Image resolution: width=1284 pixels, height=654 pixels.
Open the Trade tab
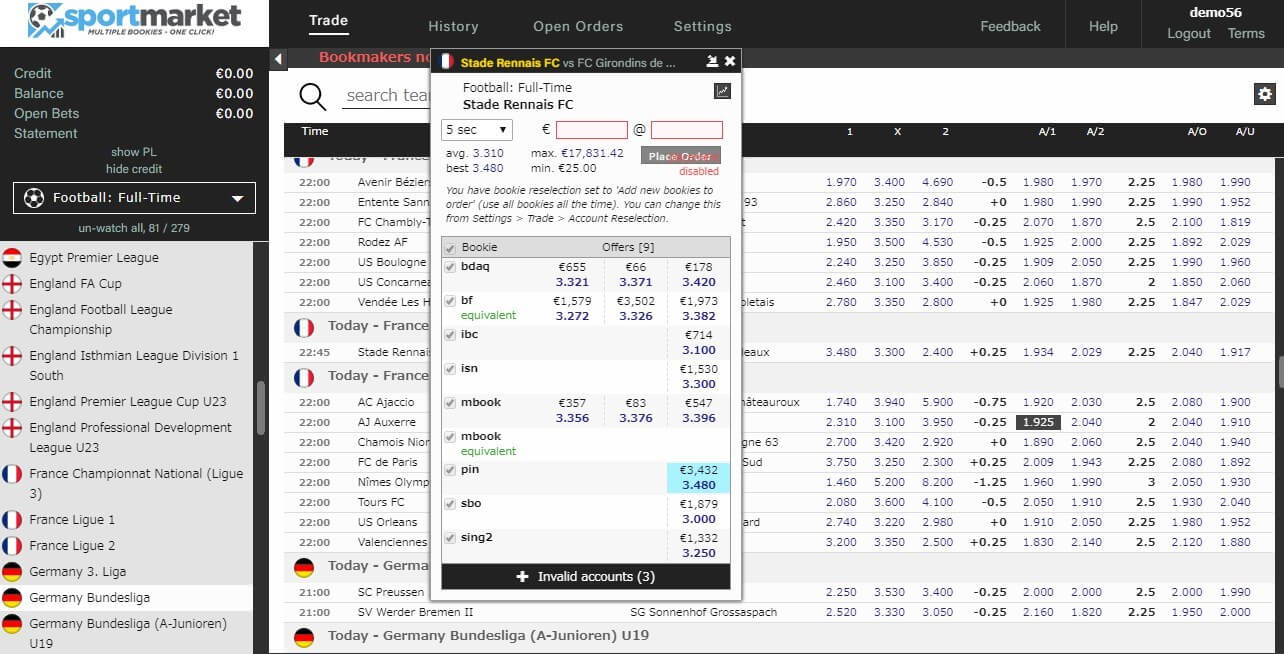[328, 21]
